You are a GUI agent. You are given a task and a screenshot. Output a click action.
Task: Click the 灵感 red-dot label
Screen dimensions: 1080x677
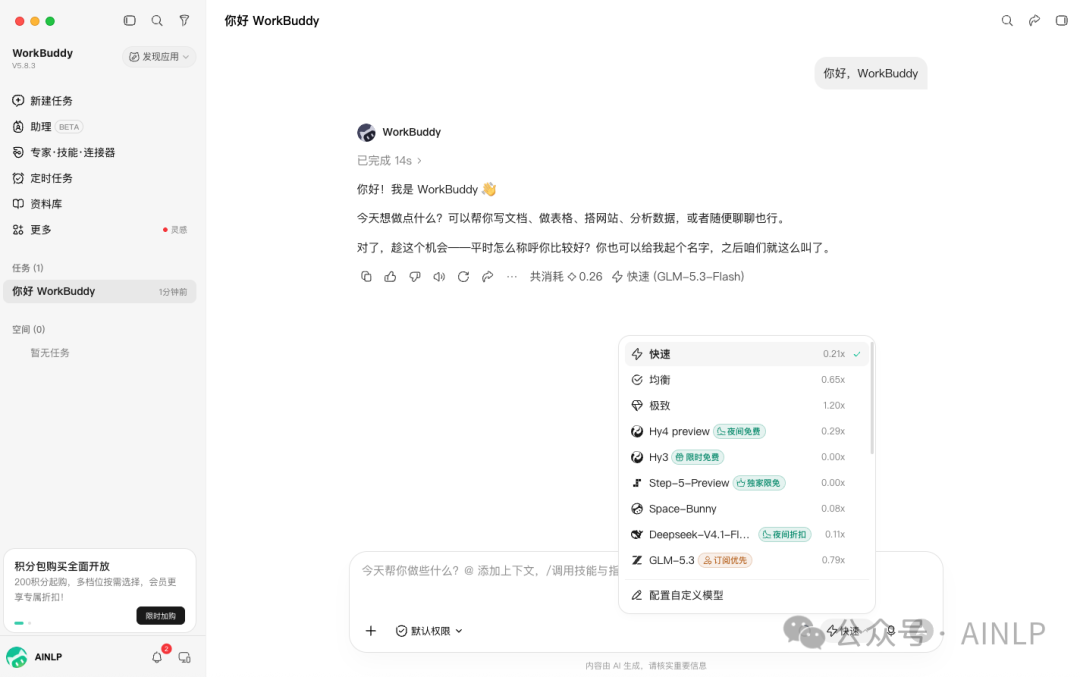(x=175, y=230)
